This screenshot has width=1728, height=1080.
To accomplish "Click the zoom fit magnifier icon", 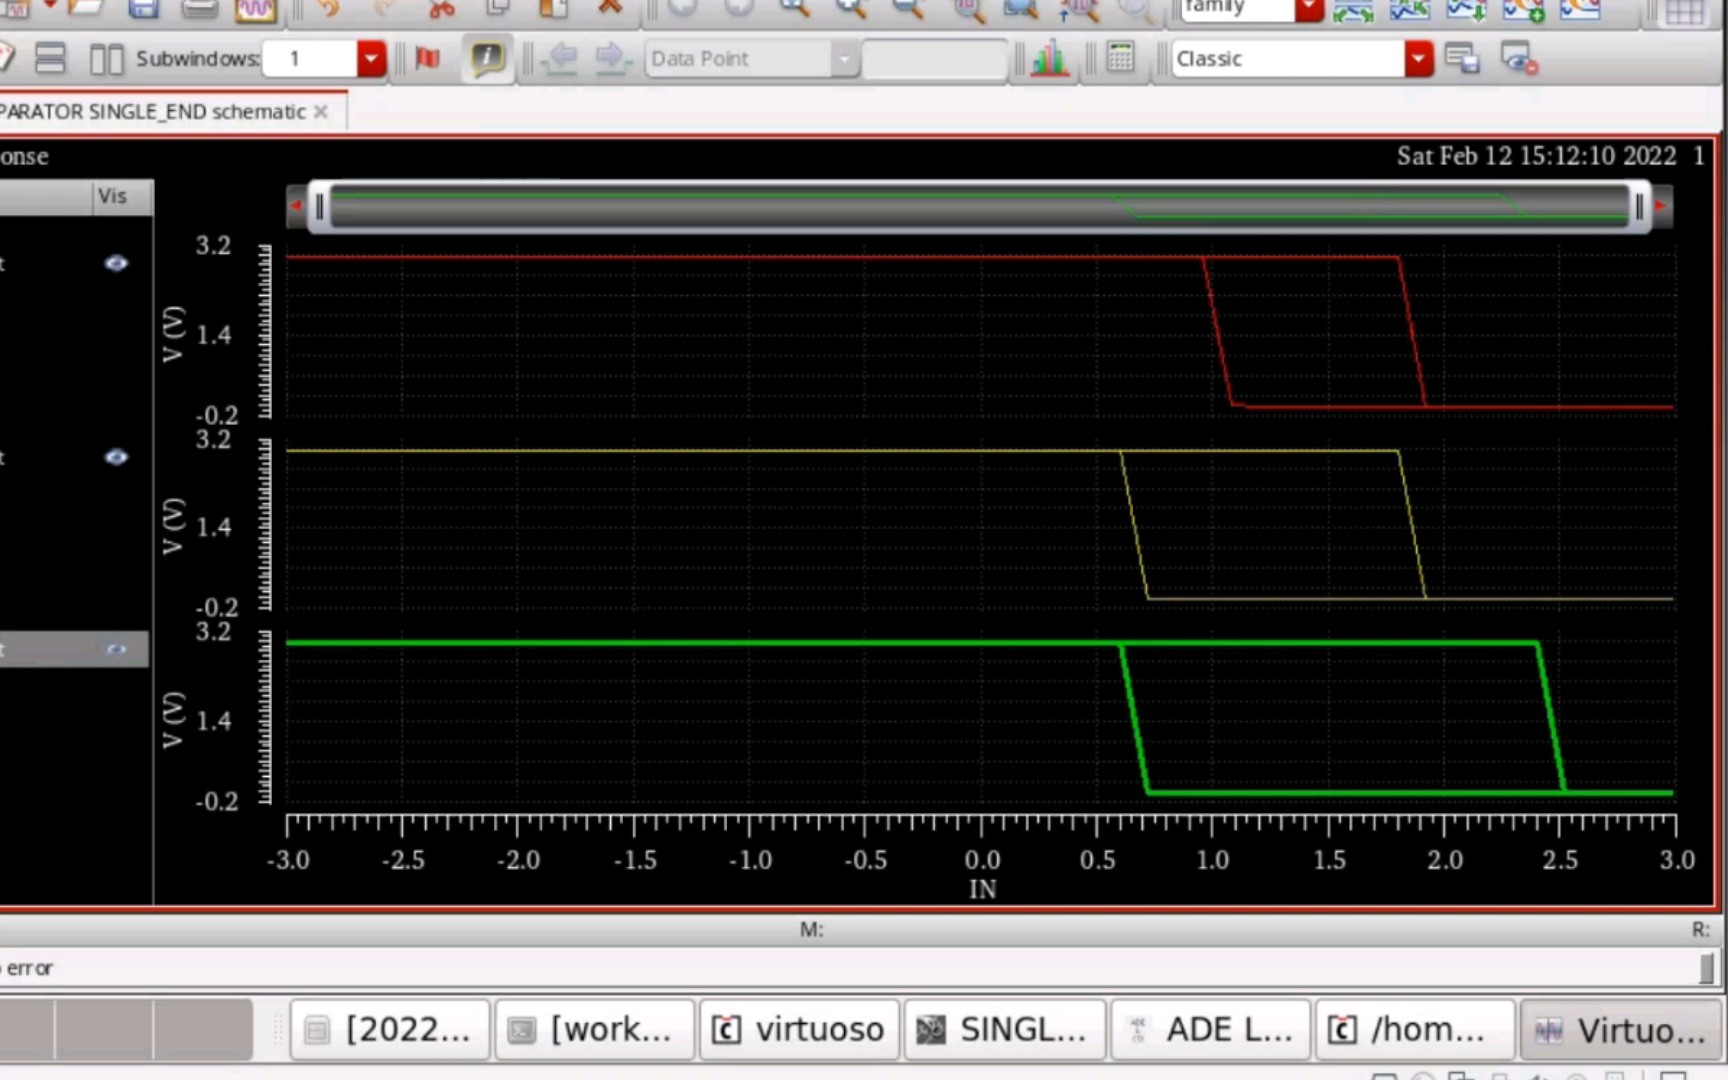I will tap(1021, 9).
